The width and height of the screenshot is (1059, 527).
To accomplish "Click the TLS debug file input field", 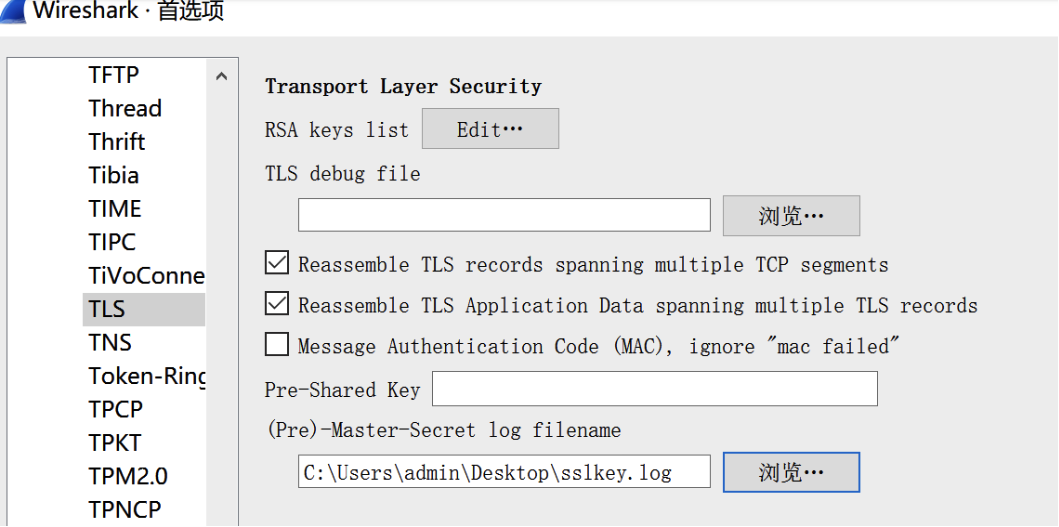I will pos(504,215).
